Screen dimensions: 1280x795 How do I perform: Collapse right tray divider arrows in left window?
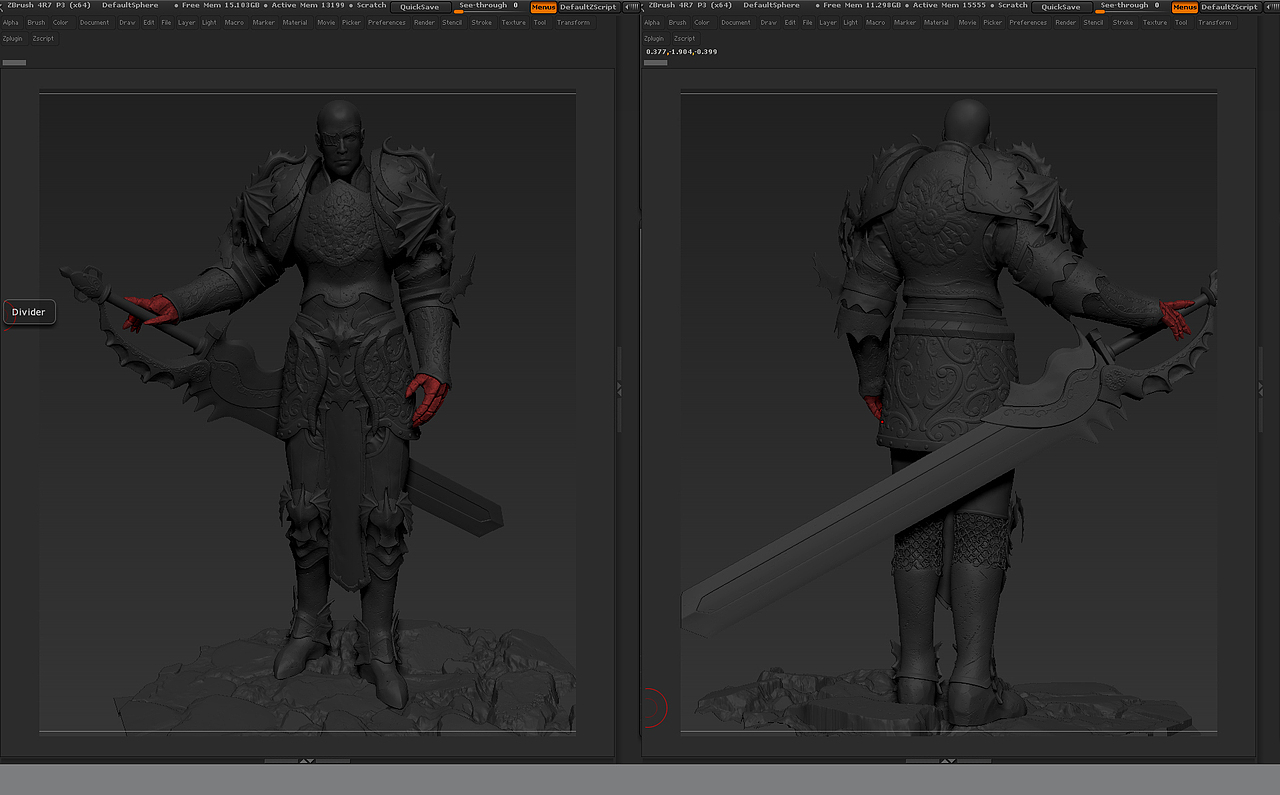(x=619, y=387)
